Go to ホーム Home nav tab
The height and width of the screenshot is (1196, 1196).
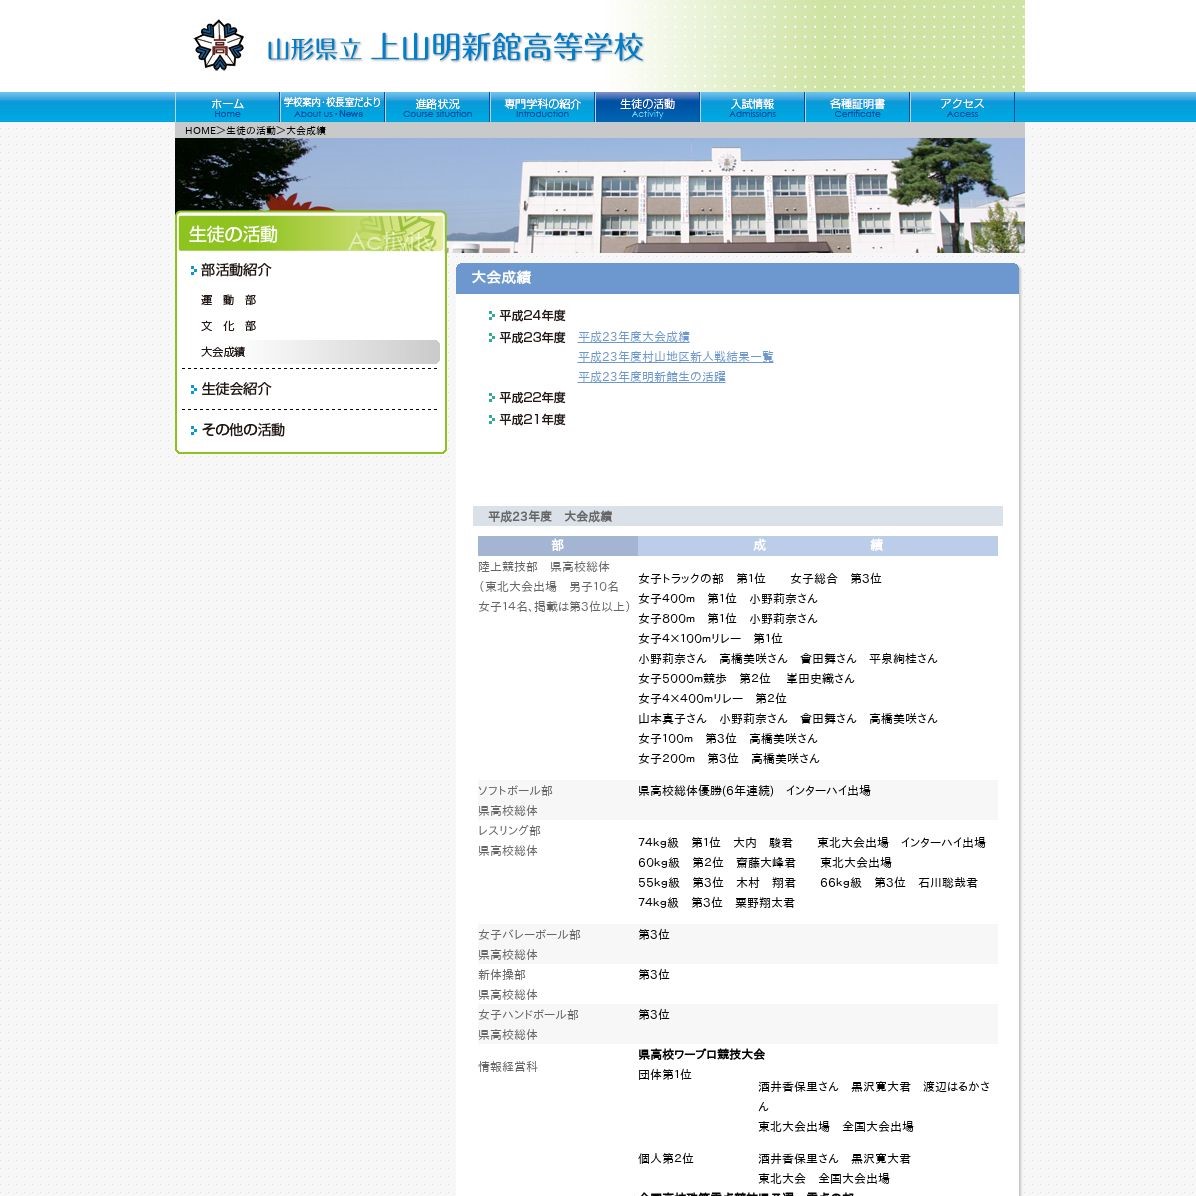[x=227, y=108]
